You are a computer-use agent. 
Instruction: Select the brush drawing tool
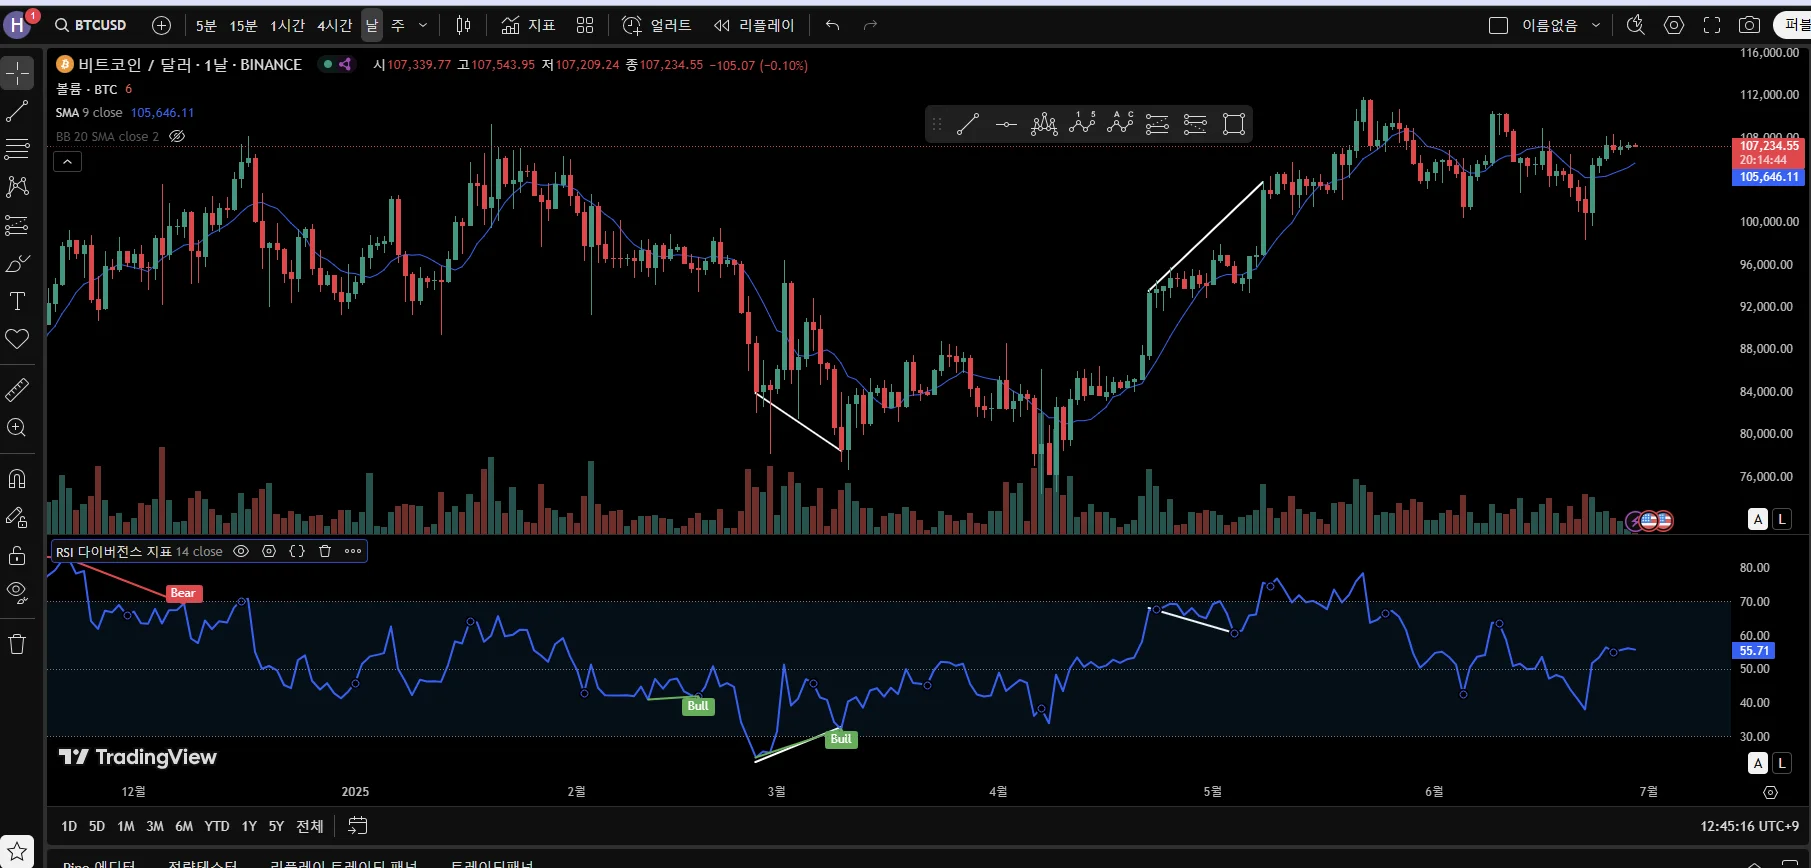17,263
